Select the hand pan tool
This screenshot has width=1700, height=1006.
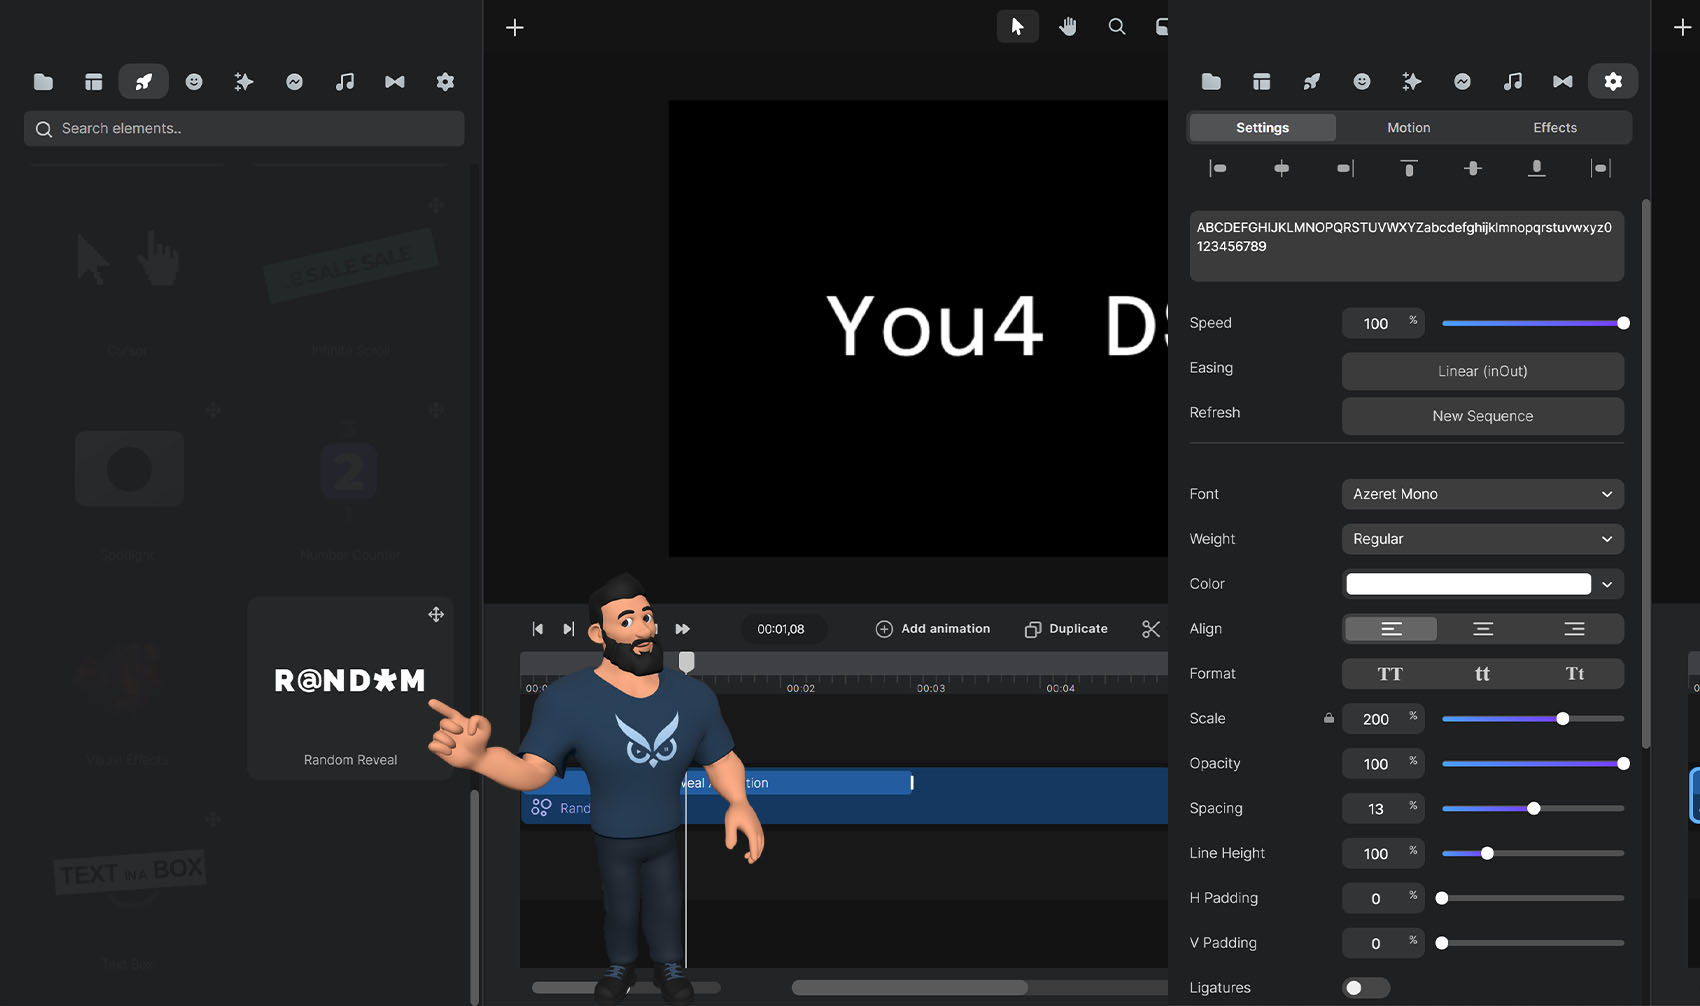click(x=1068, y=27)
